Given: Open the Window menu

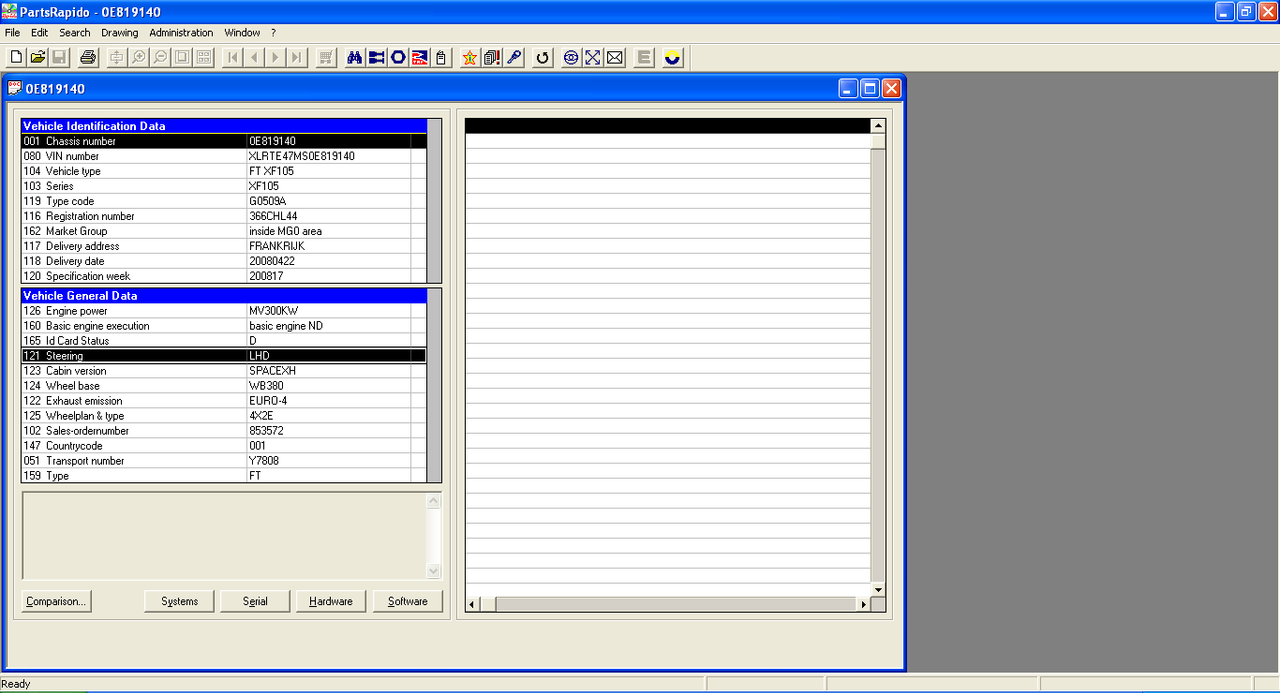Looking at the screenshot, I should (242, 33).
